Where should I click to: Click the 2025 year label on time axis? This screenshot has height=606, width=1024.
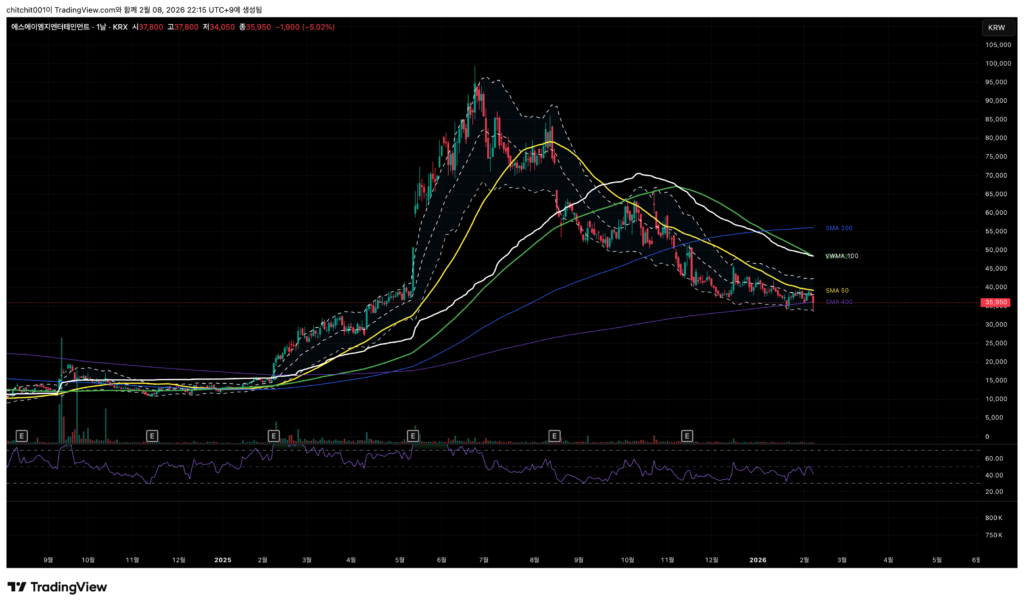click(222, 560)
